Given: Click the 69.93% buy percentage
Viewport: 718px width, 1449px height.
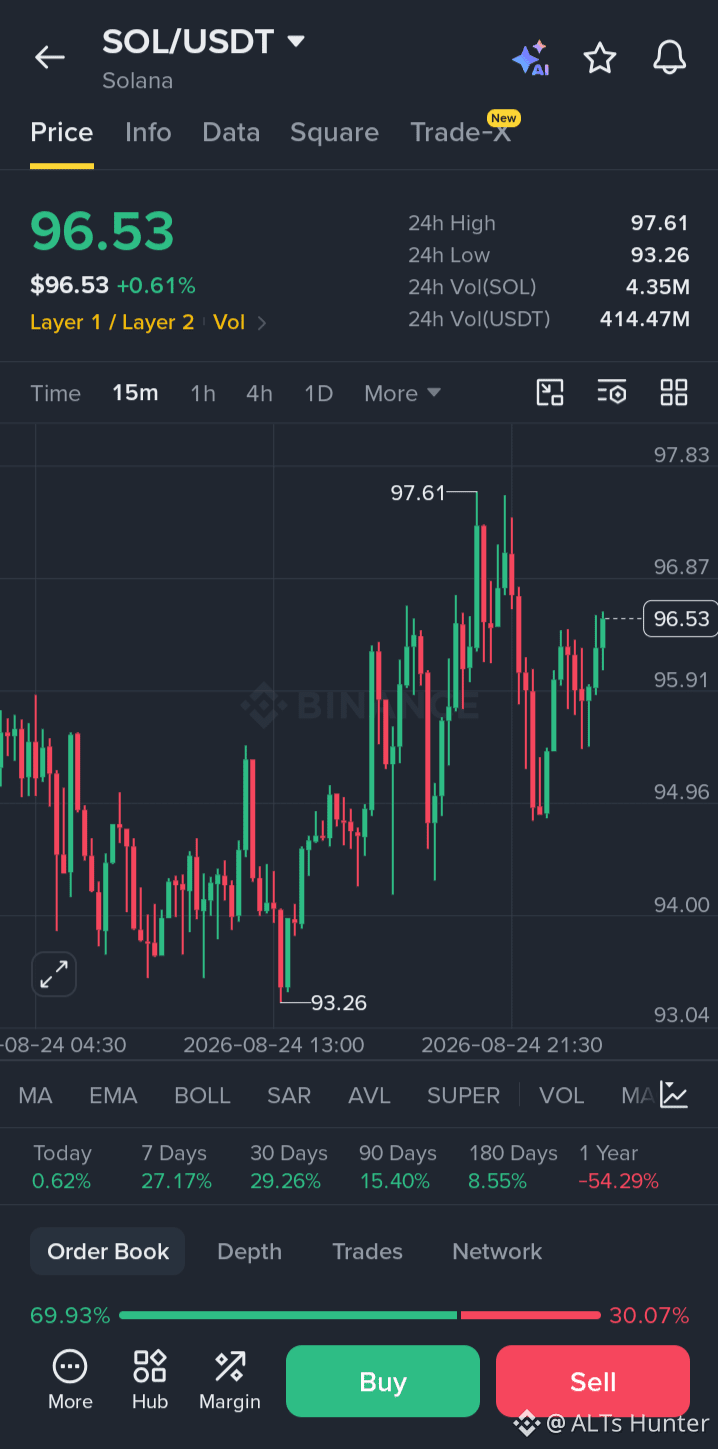Looking at the screenshot, I should [70, 1315].
